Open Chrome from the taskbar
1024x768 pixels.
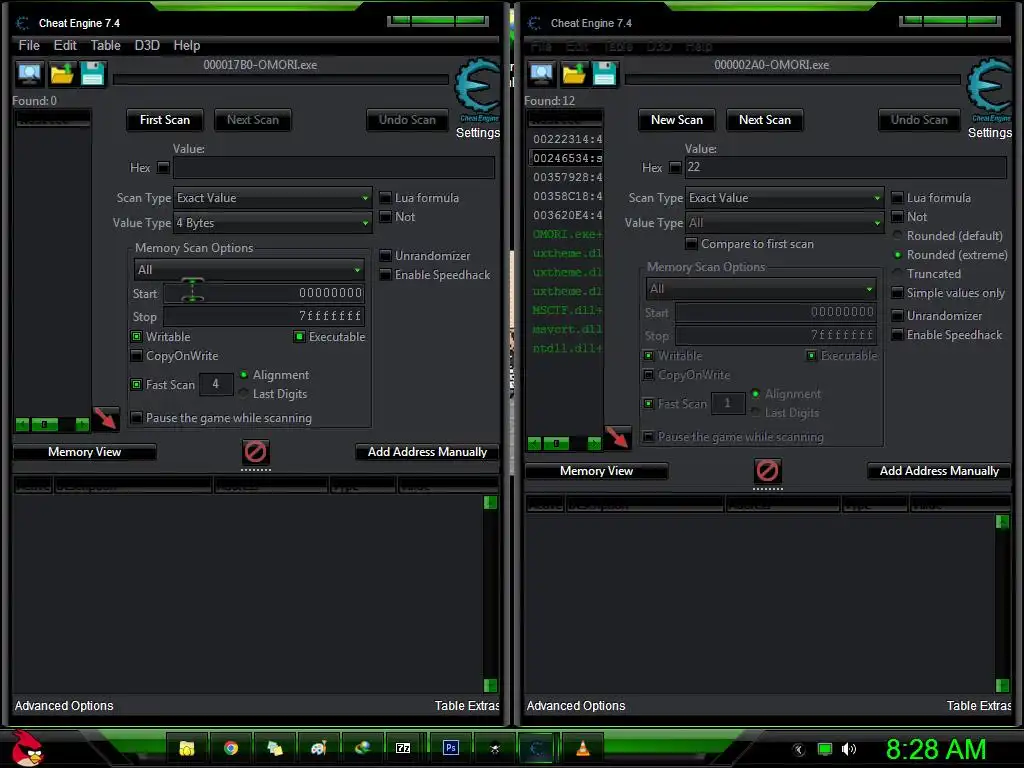(x=231, y=748)
